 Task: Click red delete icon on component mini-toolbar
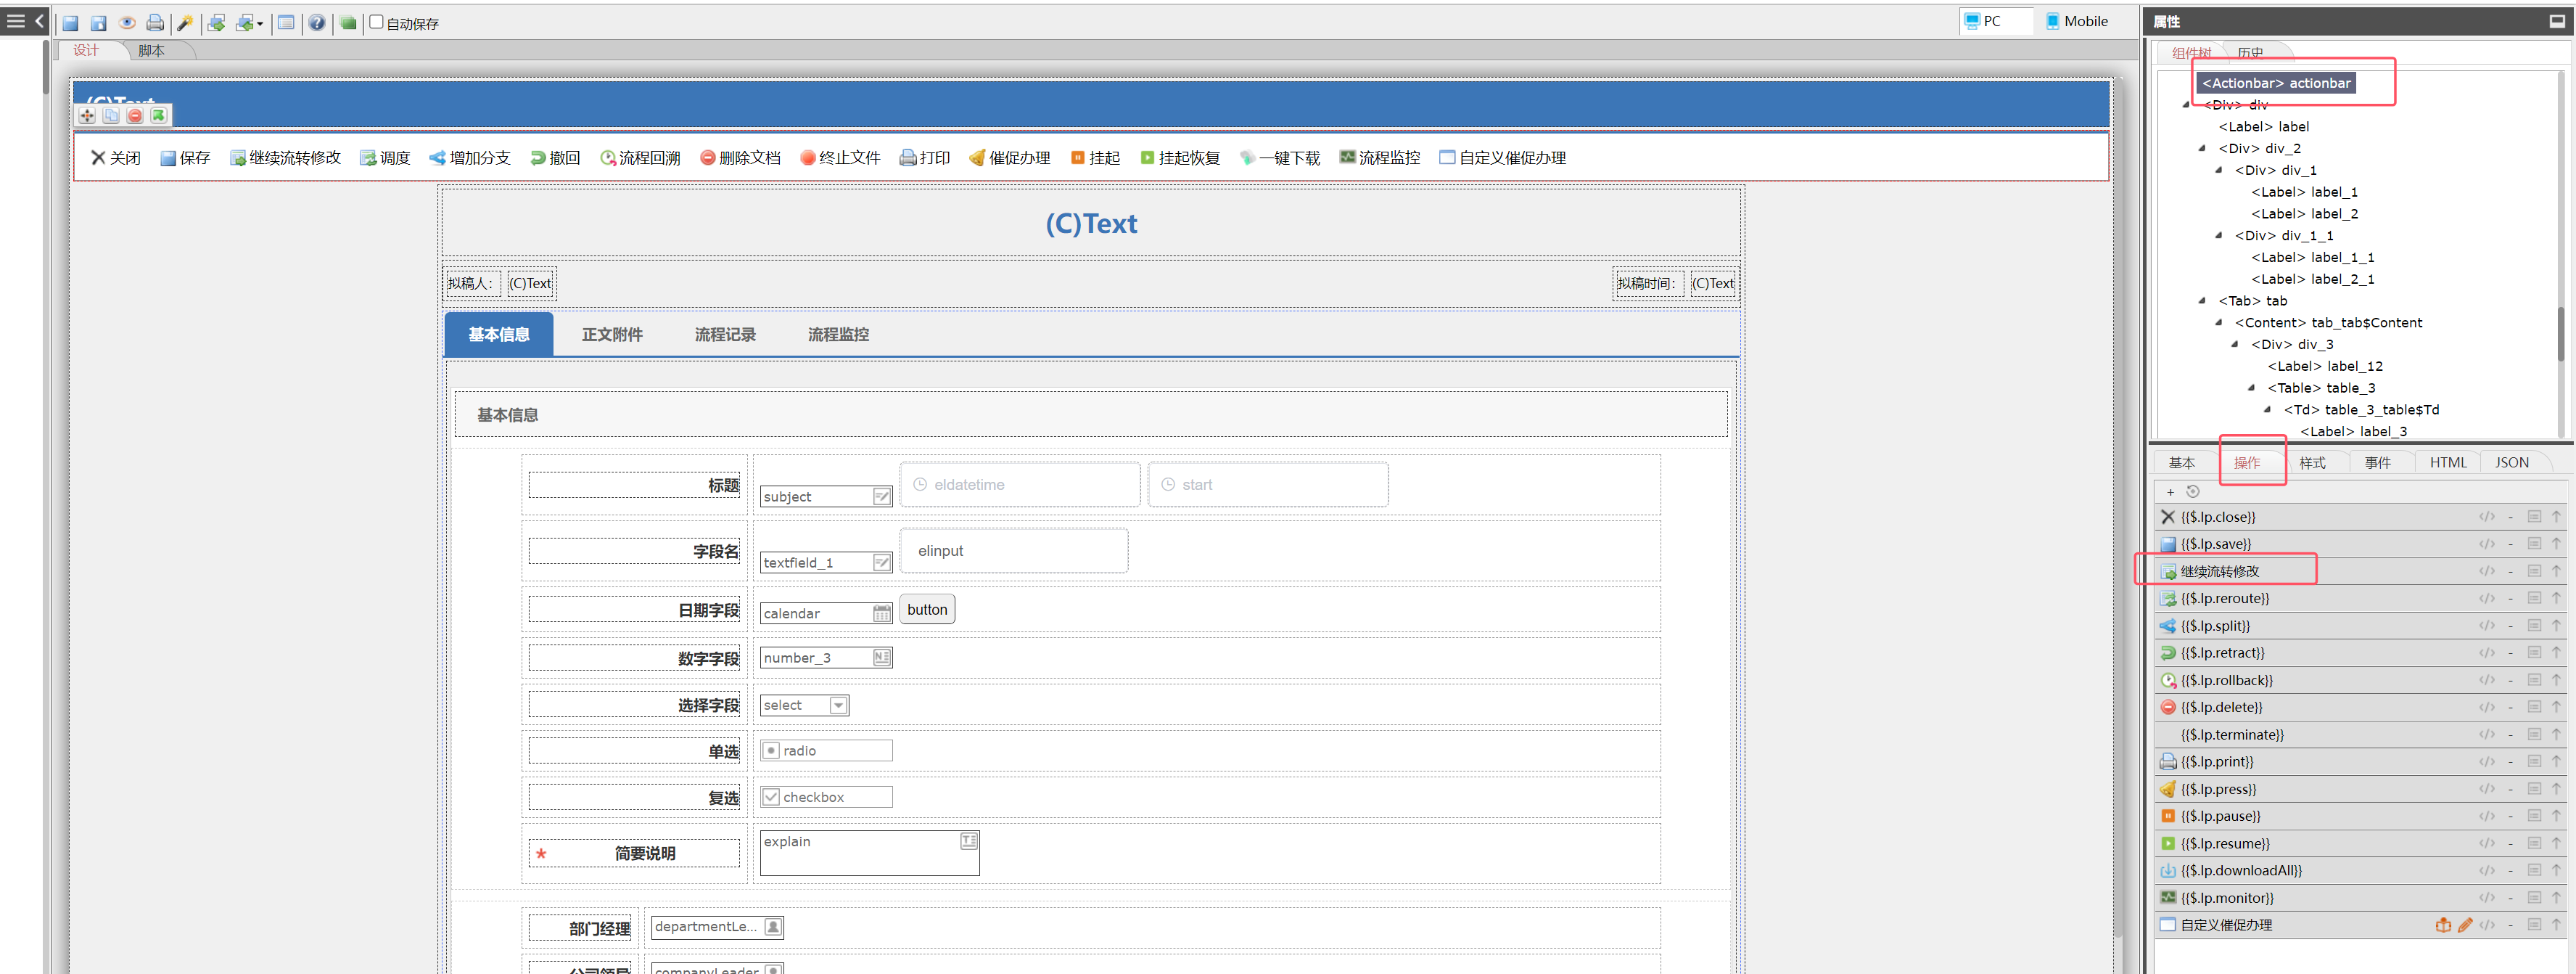pyautogui.click(x=135, y=116)
